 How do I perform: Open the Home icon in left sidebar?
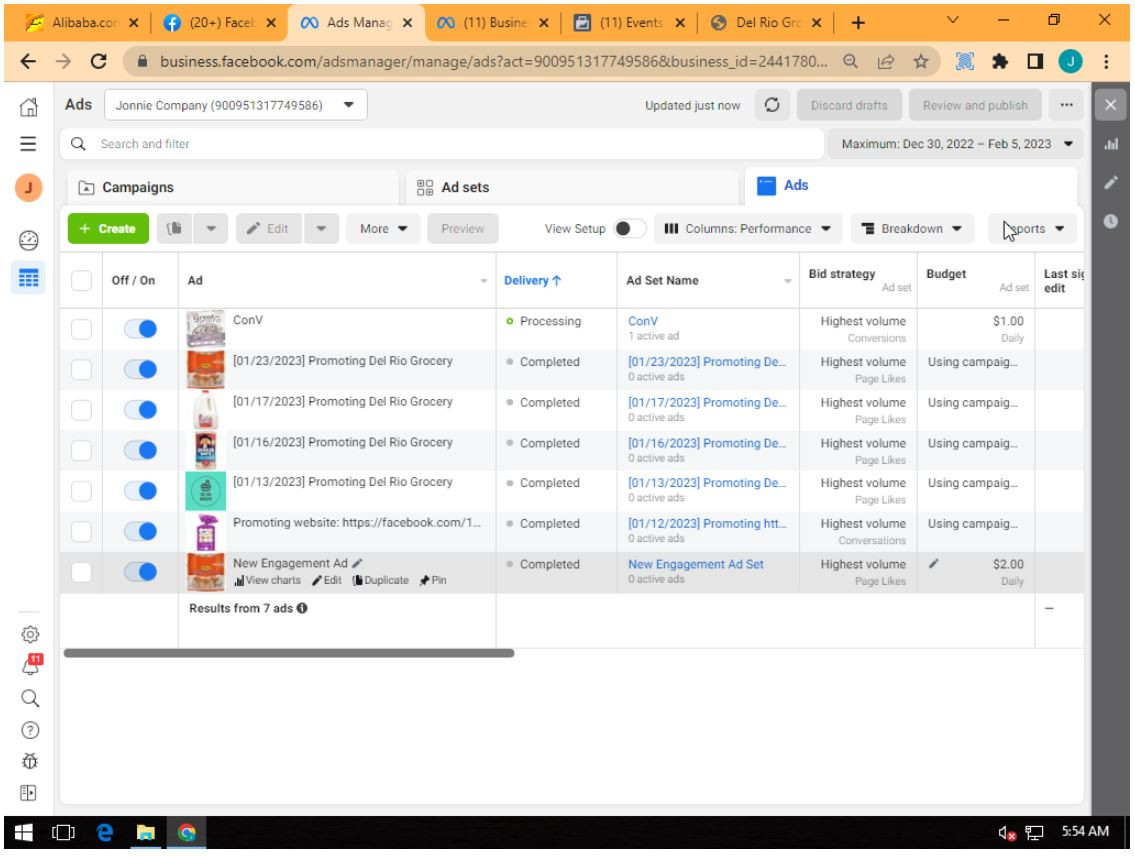(28, 107)
